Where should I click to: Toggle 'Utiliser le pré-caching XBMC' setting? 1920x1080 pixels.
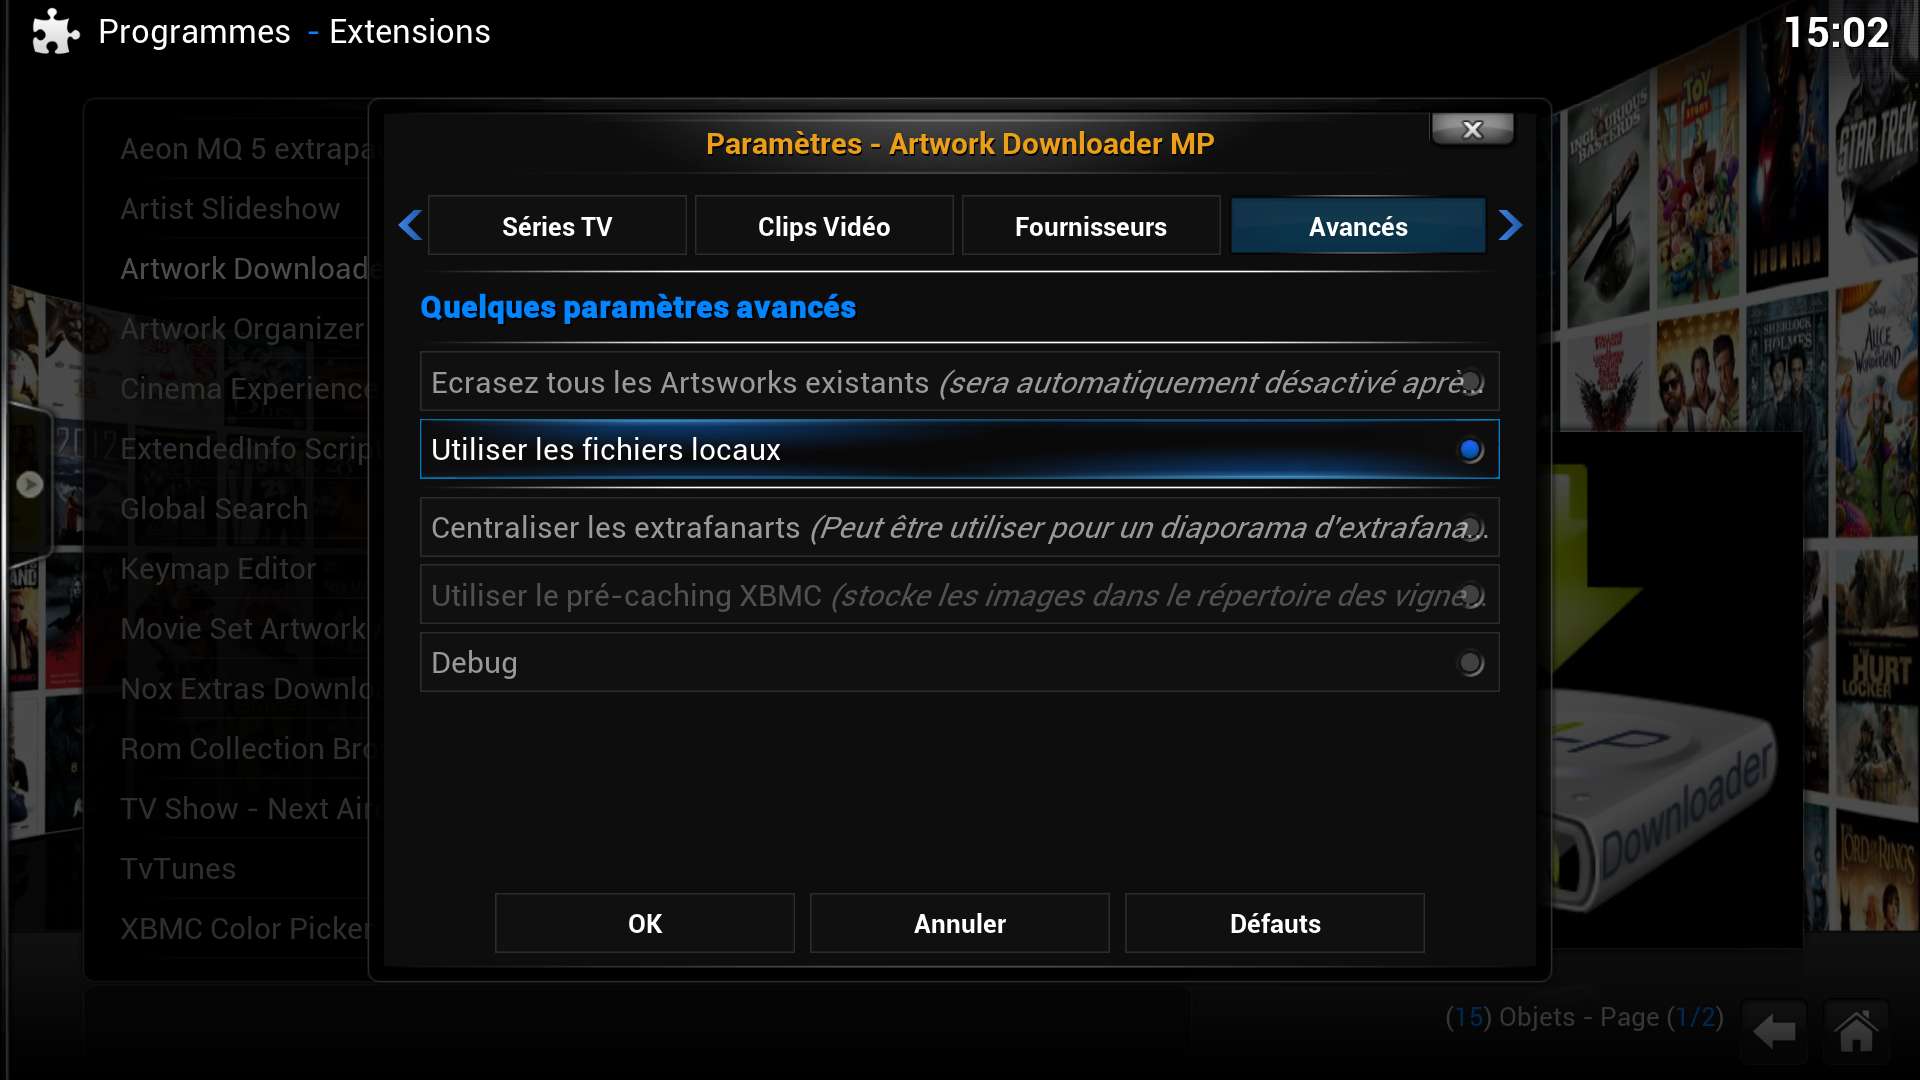(1470, 595)
